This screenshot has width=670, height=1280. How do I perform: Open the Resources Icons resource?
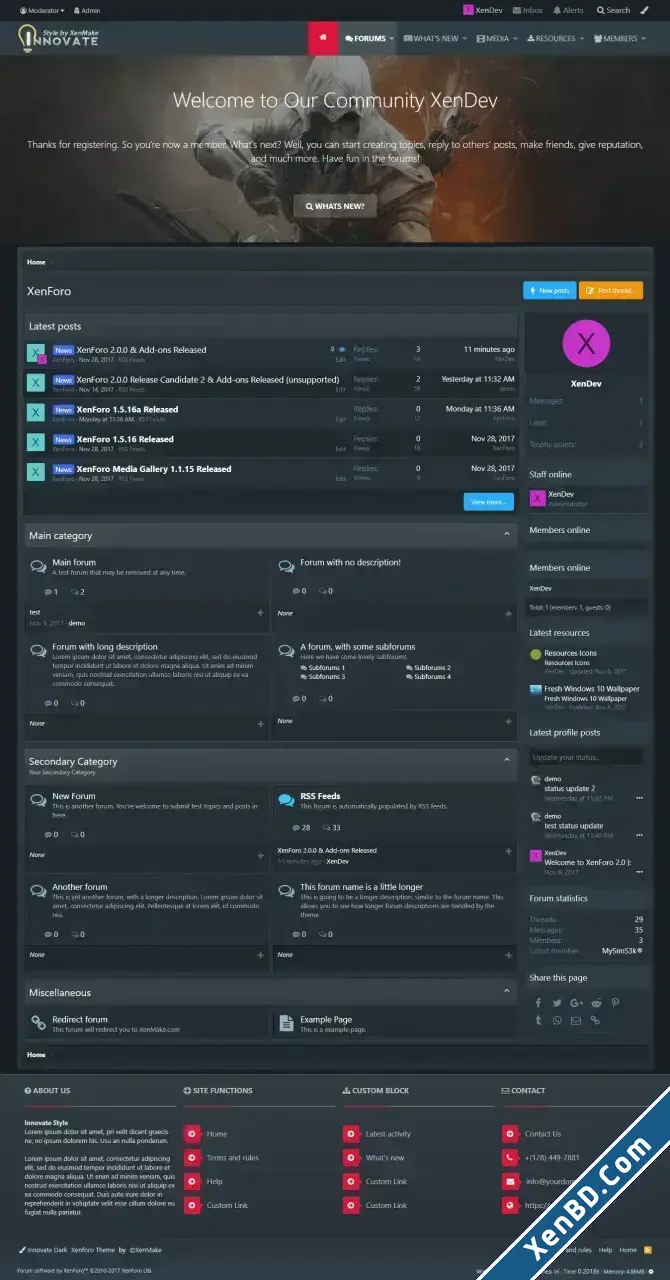pos(571,653)
